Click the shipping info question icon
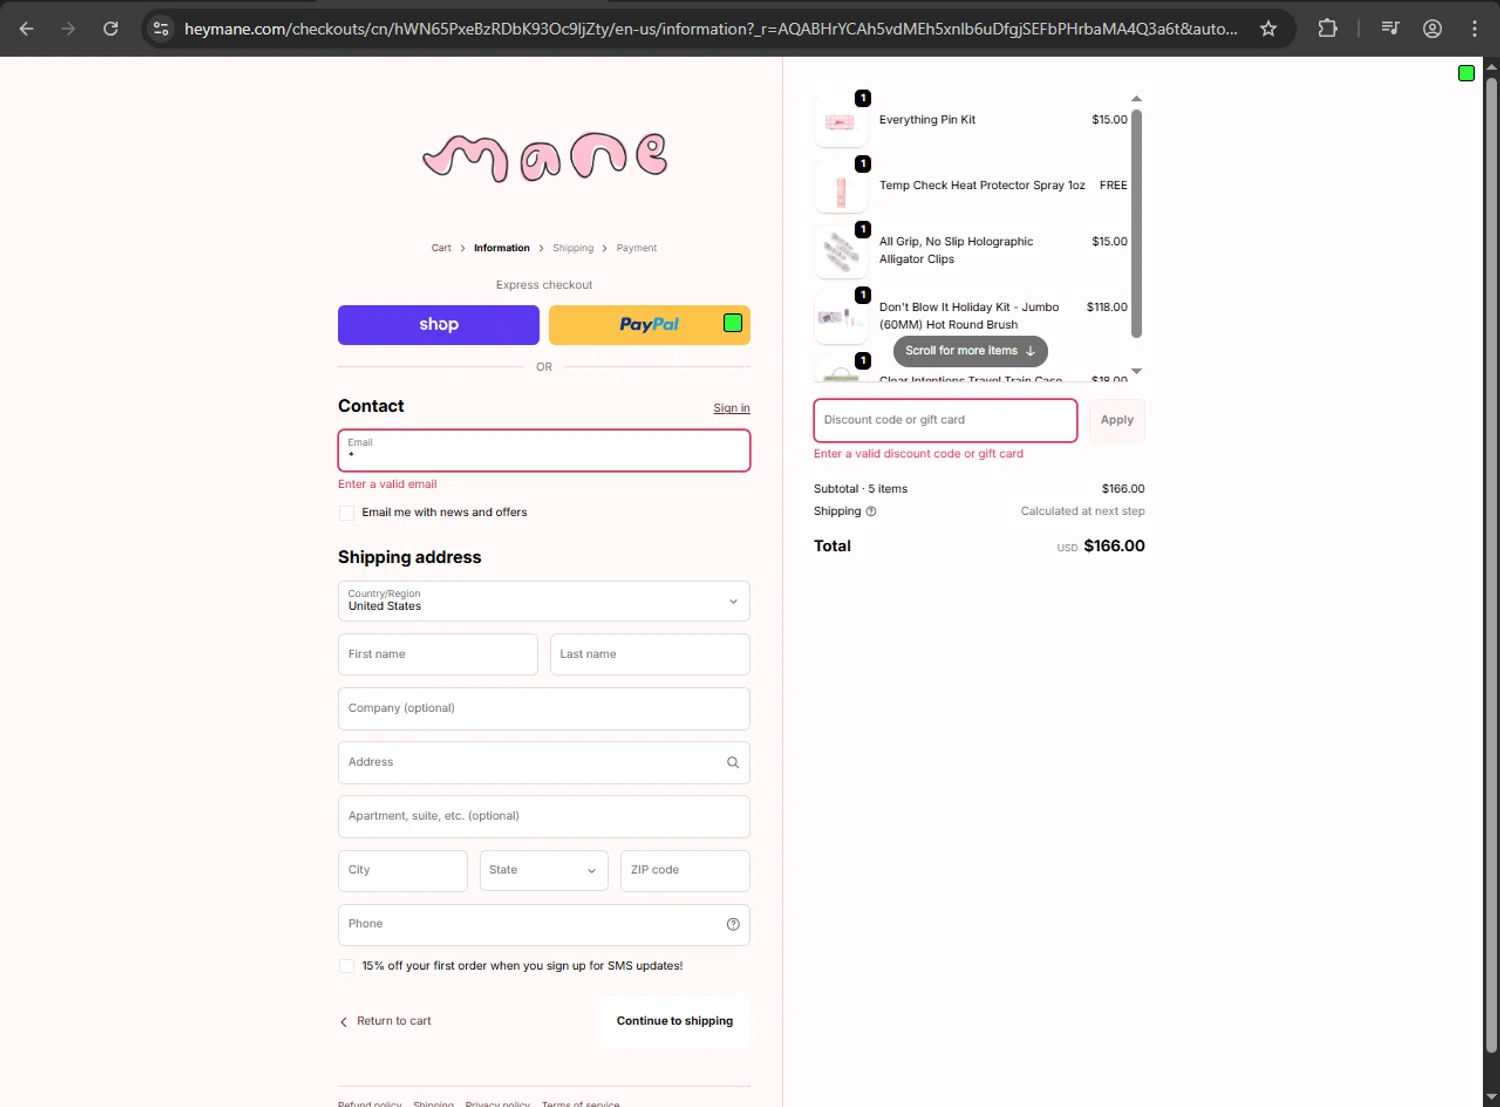 (x=871, y=512)
